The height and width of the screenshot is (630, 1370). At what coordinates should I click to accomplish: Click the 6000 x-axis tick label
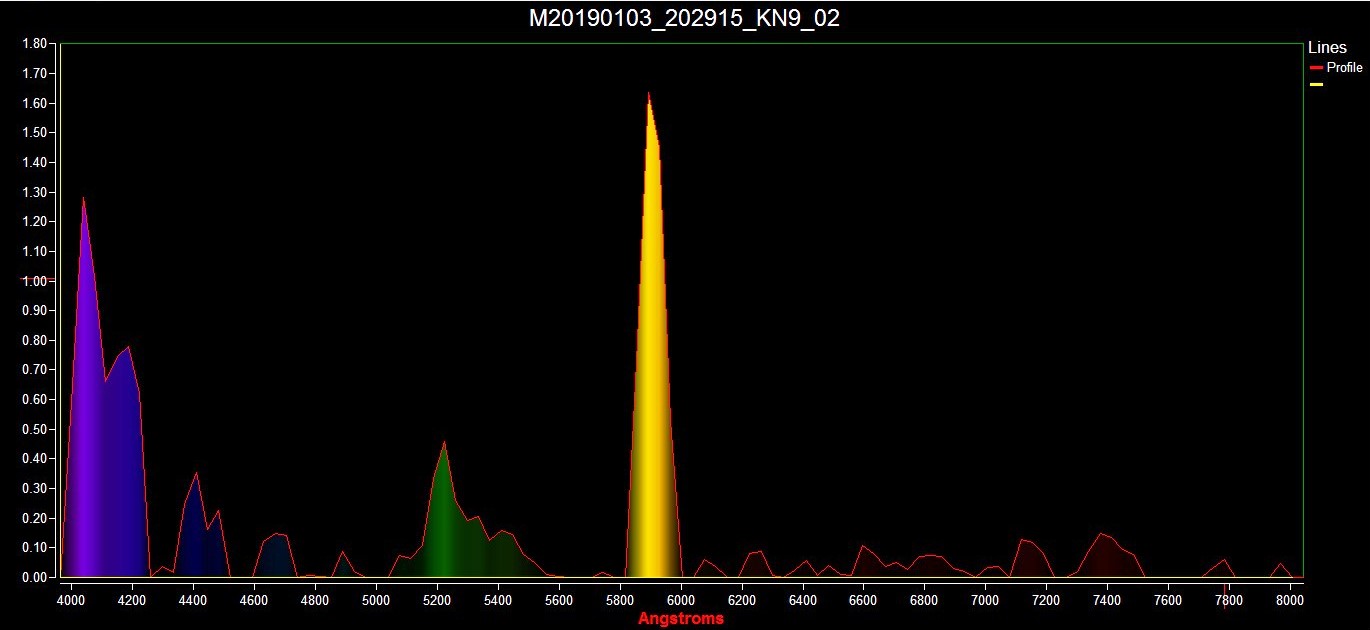click(681, 601)
